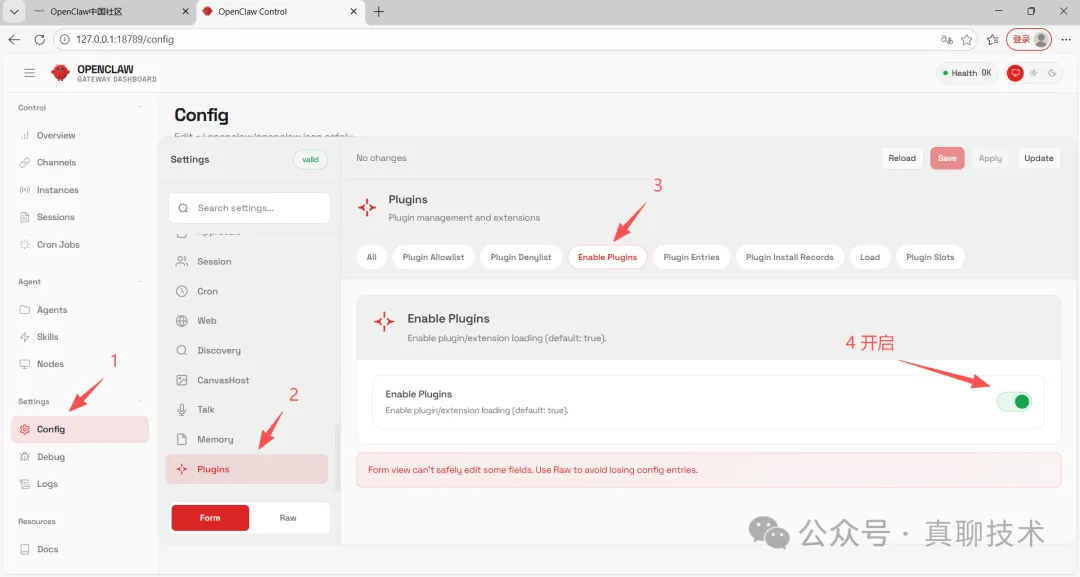Switch to system theme monitor icon

(x=1016, y=73)
